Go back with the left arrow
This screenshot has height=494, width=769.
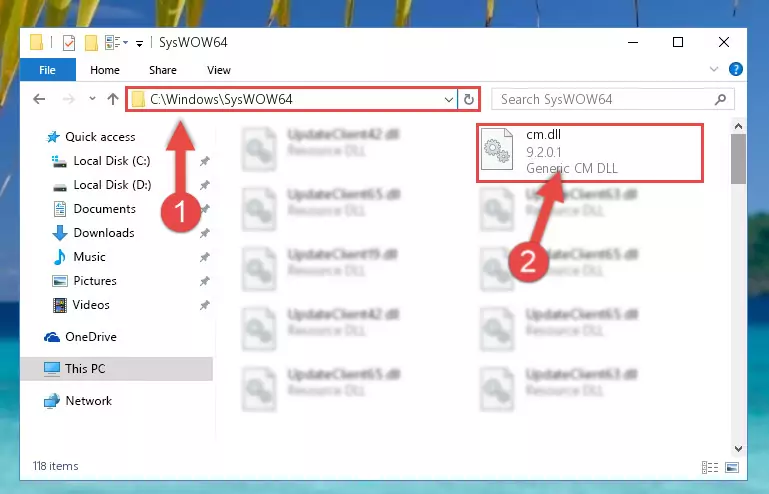39,99
